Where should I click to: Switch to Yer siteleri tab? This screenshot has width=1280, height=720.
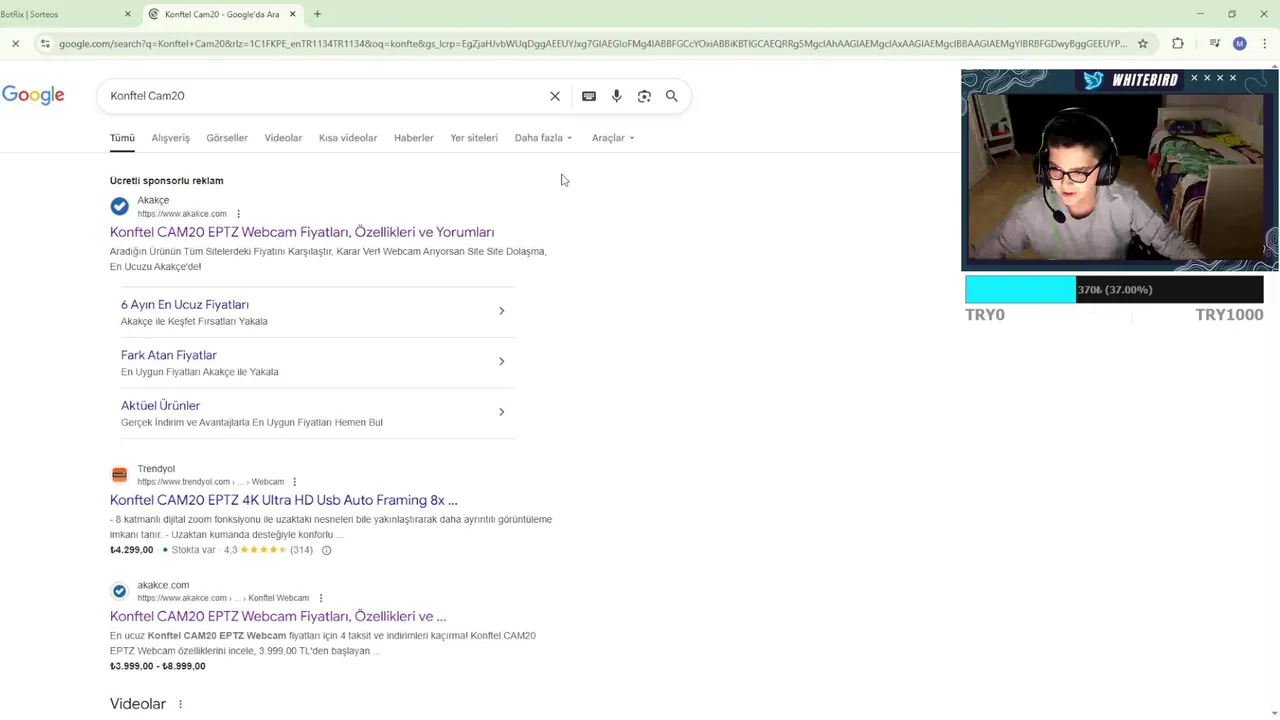coord(474,138)
